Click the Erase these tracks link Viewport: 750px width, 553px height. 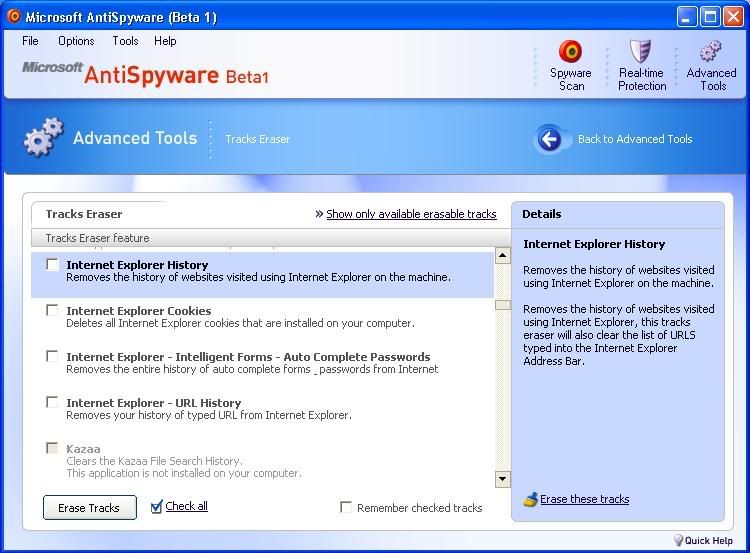point(585,499)
